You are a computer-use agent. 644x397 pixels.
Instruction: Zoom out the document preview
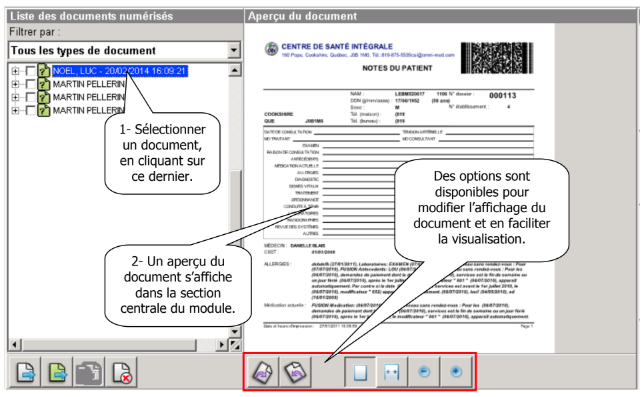(423, 372)
